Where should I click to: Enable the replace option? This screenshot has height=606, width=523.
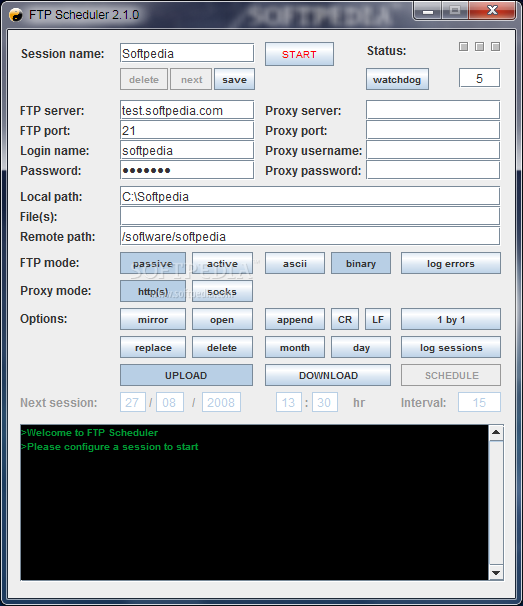click(153, 347)
